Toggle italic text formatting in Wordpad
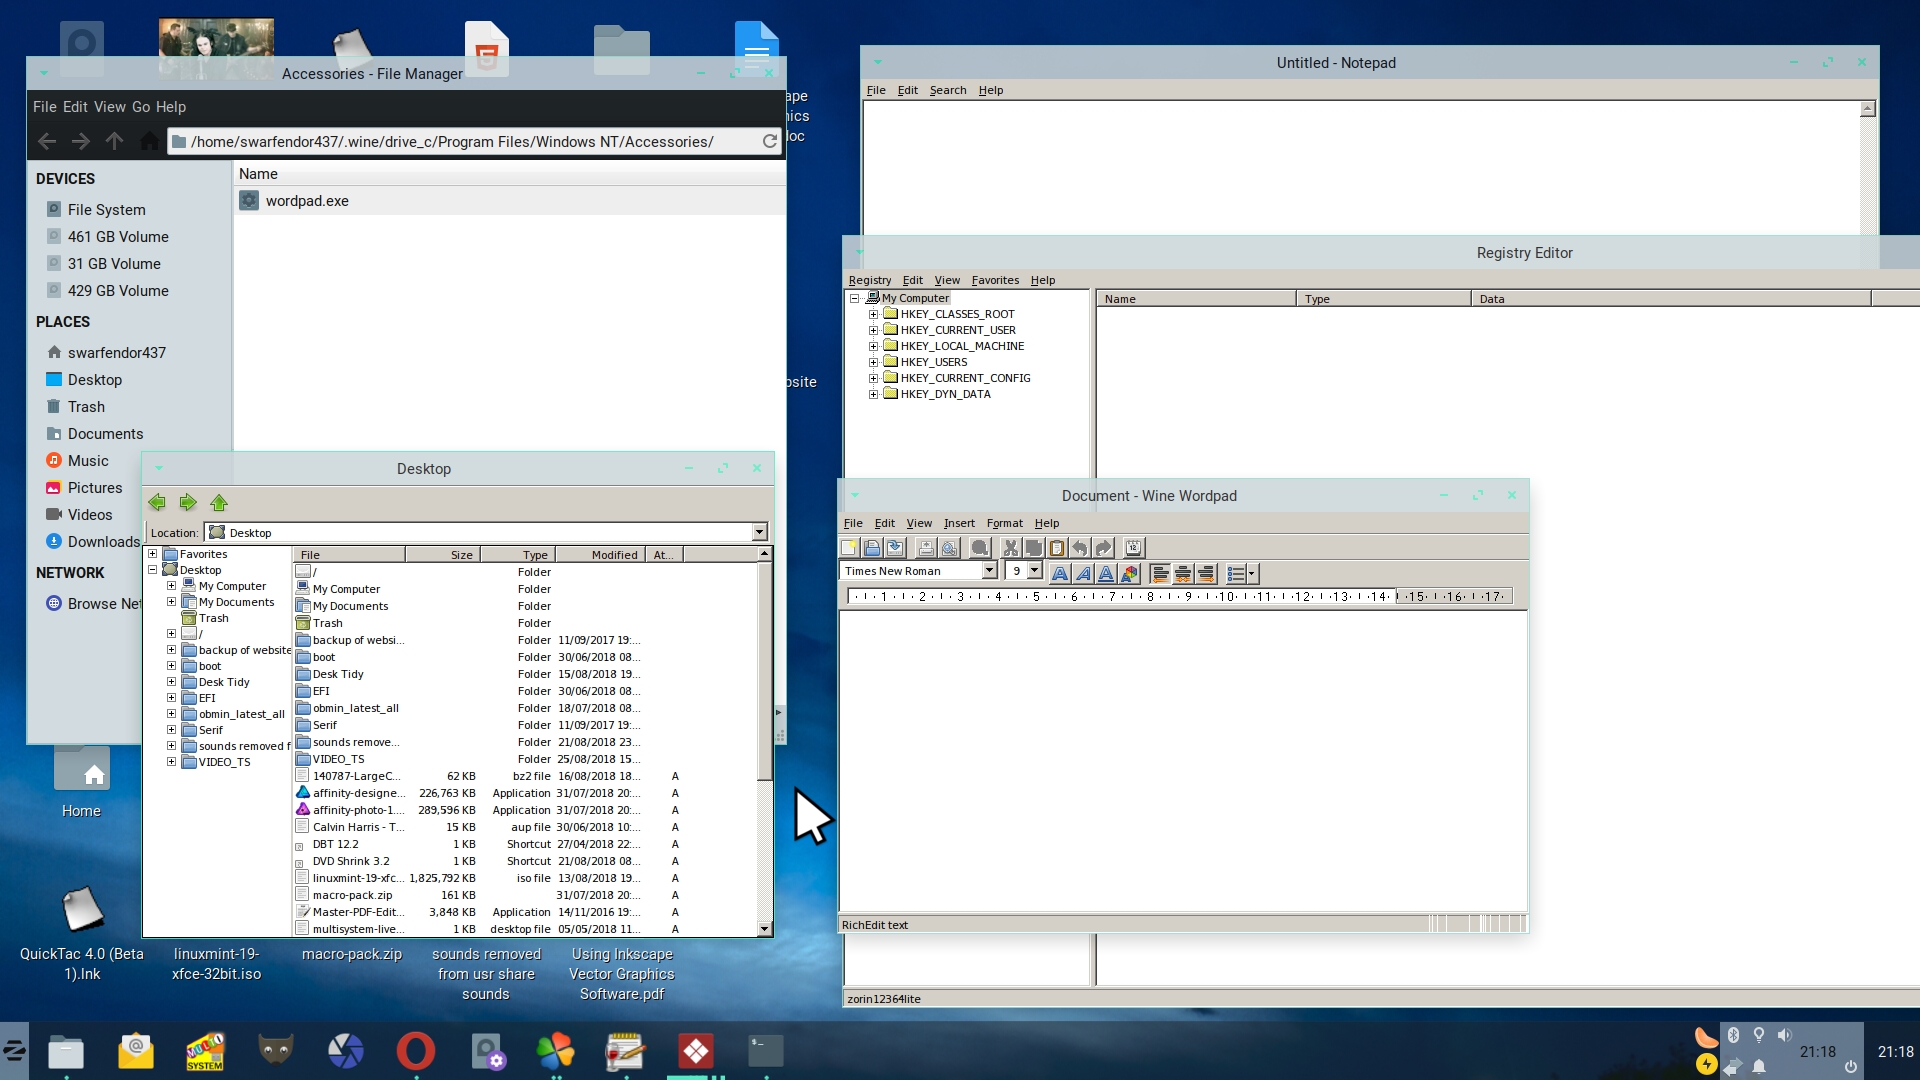This screenshot has height=1080, width=1920. click(1083, 573)
